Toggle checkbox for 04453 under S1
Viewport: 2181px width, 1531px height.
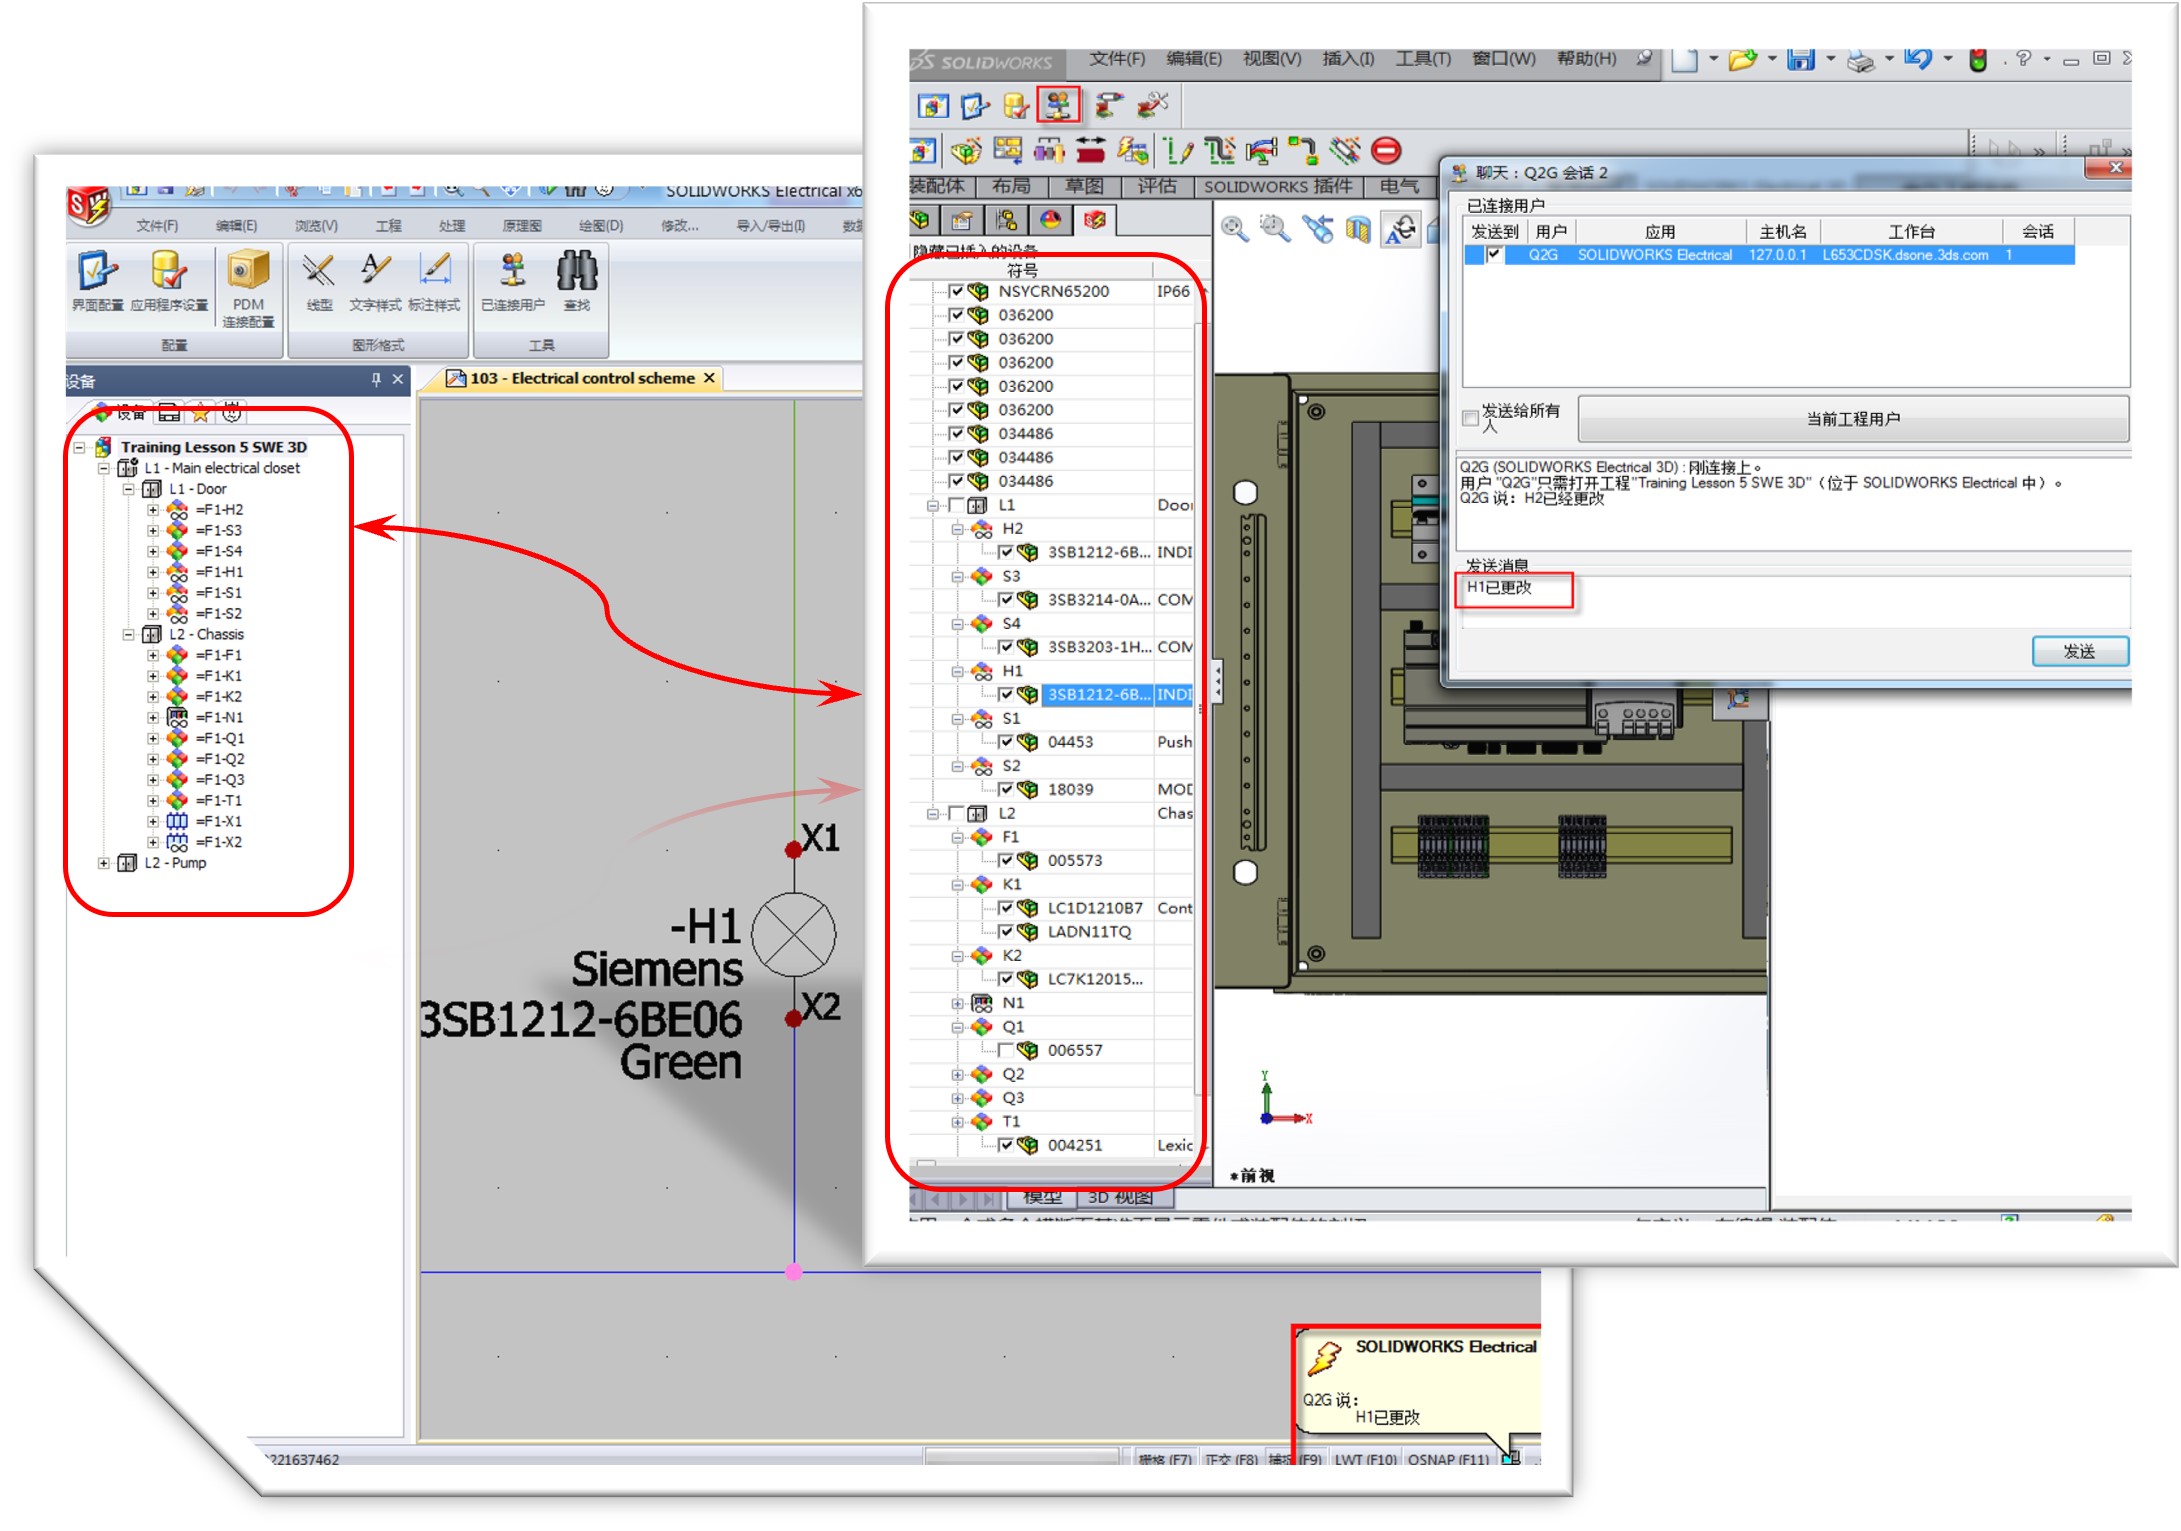tap(1005, 741)
